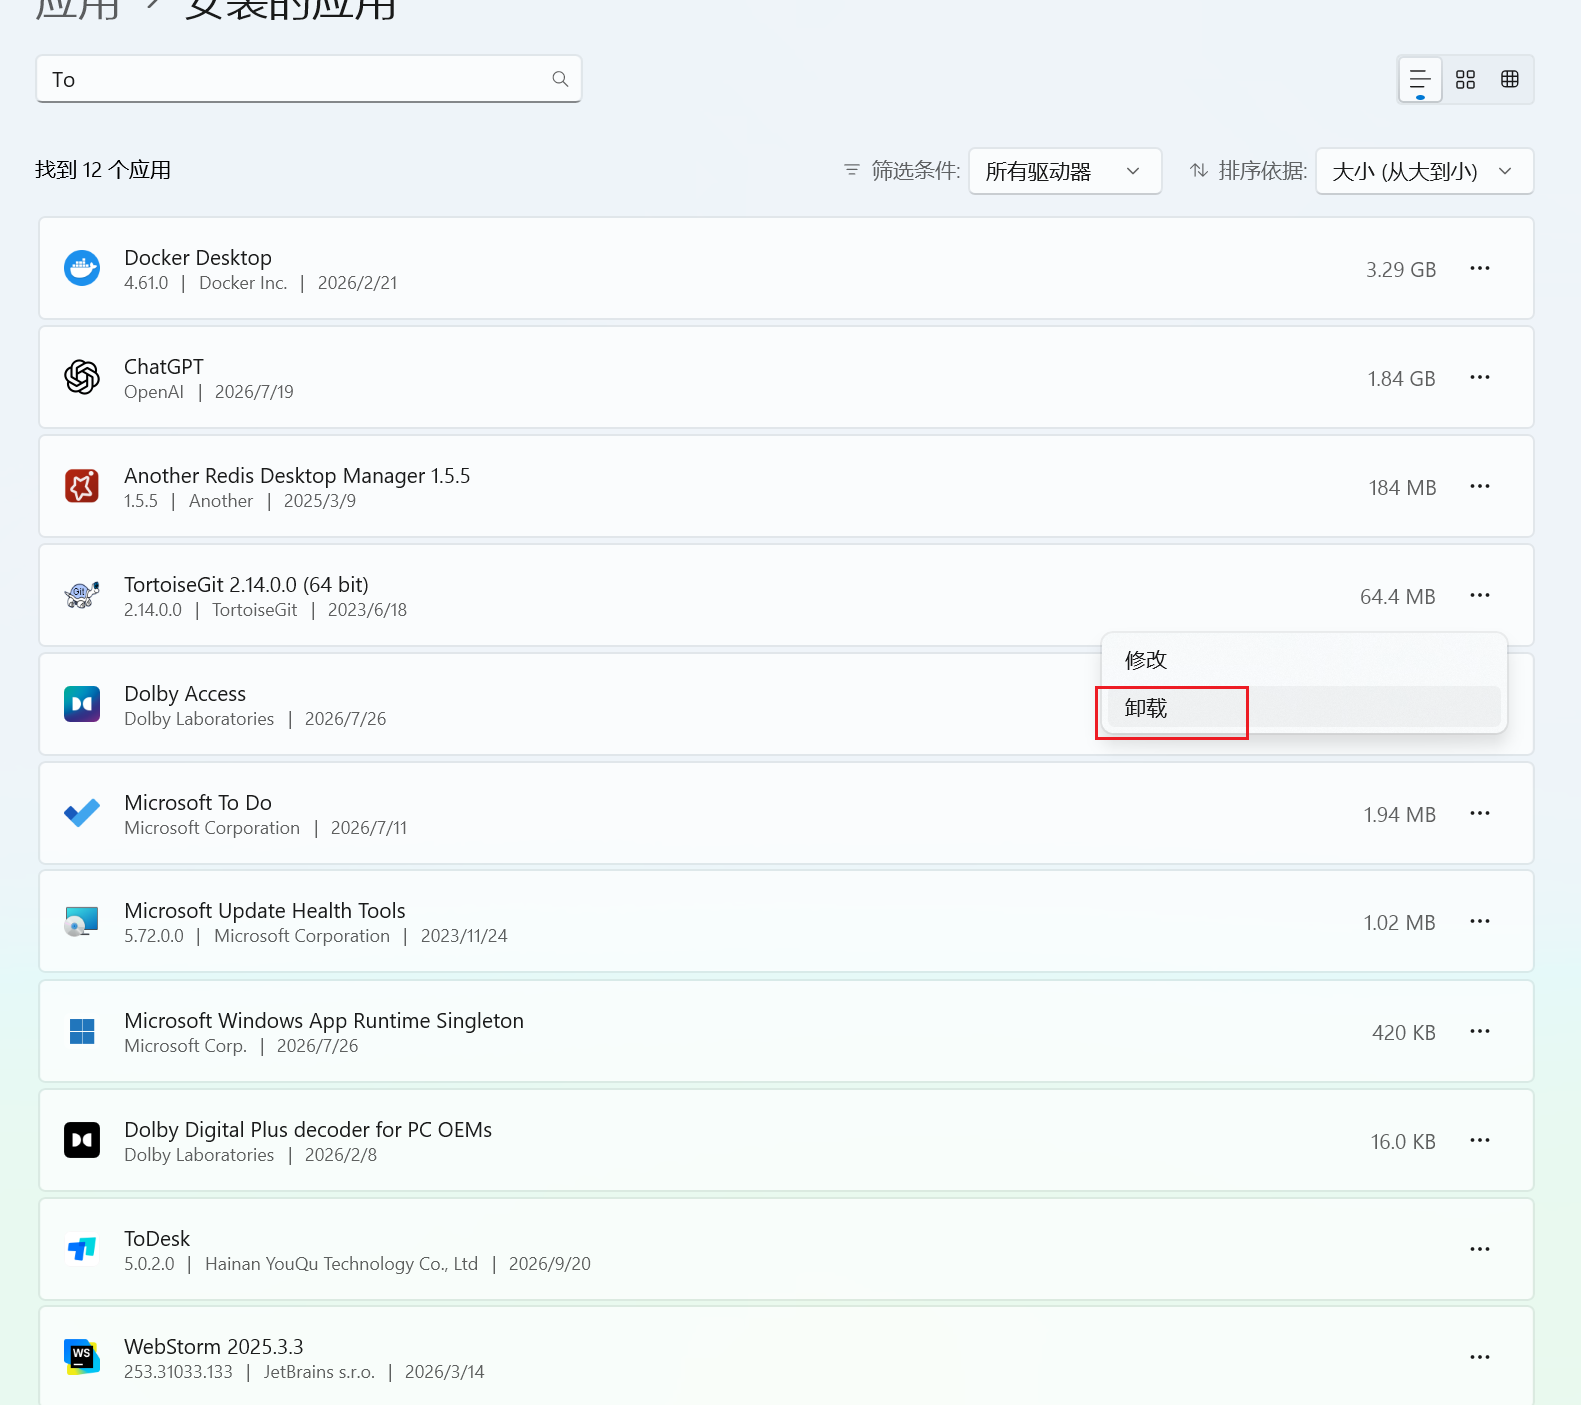Switch to table view layout
The width and height of the screenshot is (1581, 1405).
1510,80
